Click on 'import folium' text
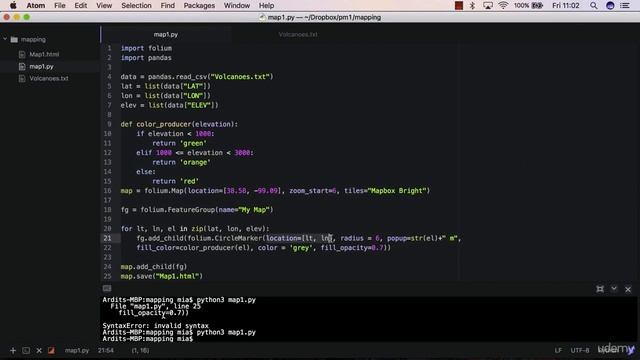640x360 pixels. point(146,48)
